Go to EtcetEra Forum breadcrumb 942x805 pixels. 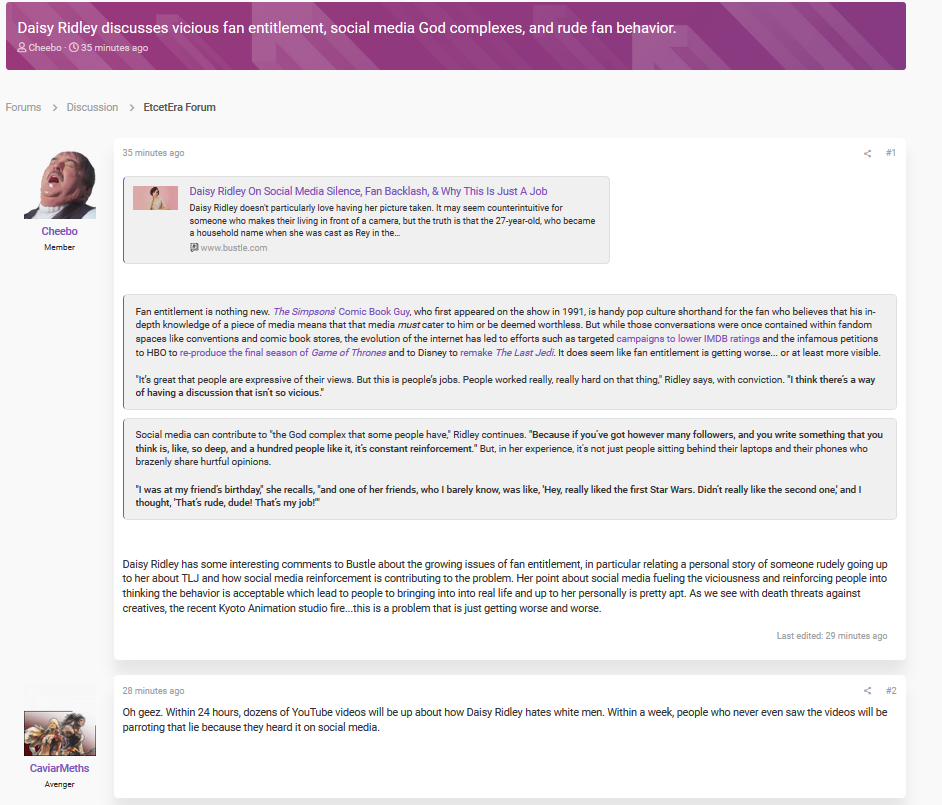179,108
